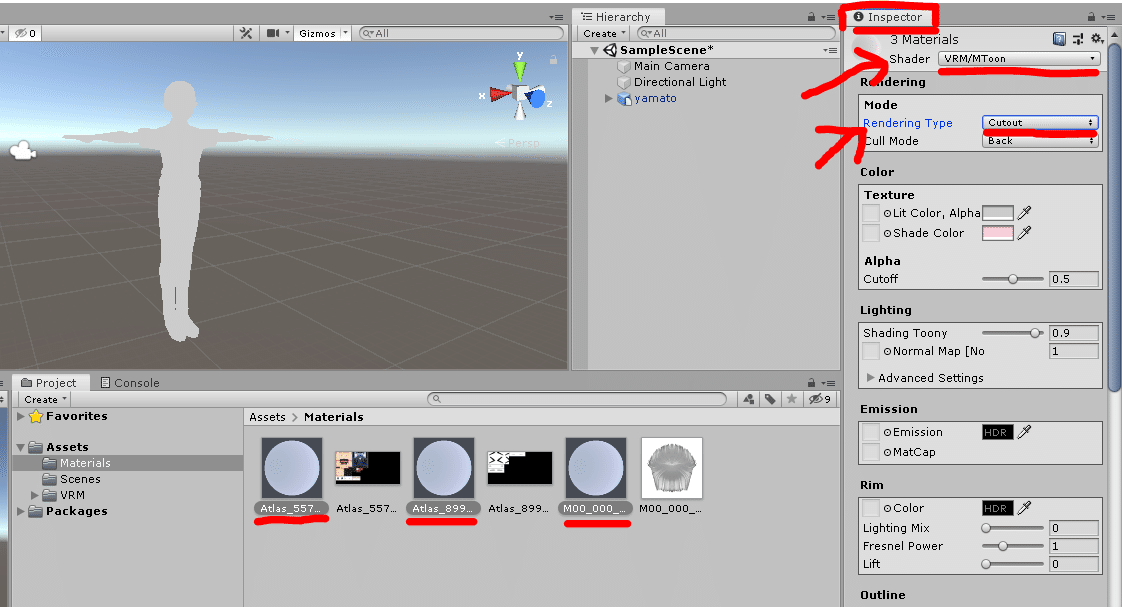Click the Shading Toony value field 0.9
The image size is (1122, 607).
(1073, 333)
